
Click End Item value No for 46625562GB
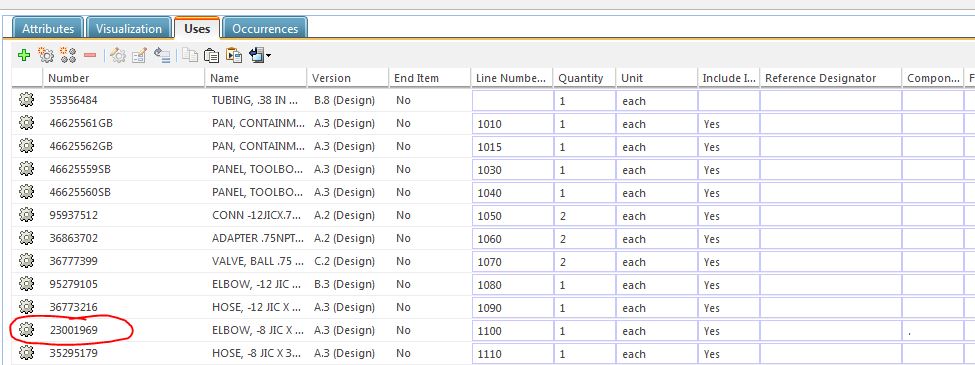pos(403,146)
